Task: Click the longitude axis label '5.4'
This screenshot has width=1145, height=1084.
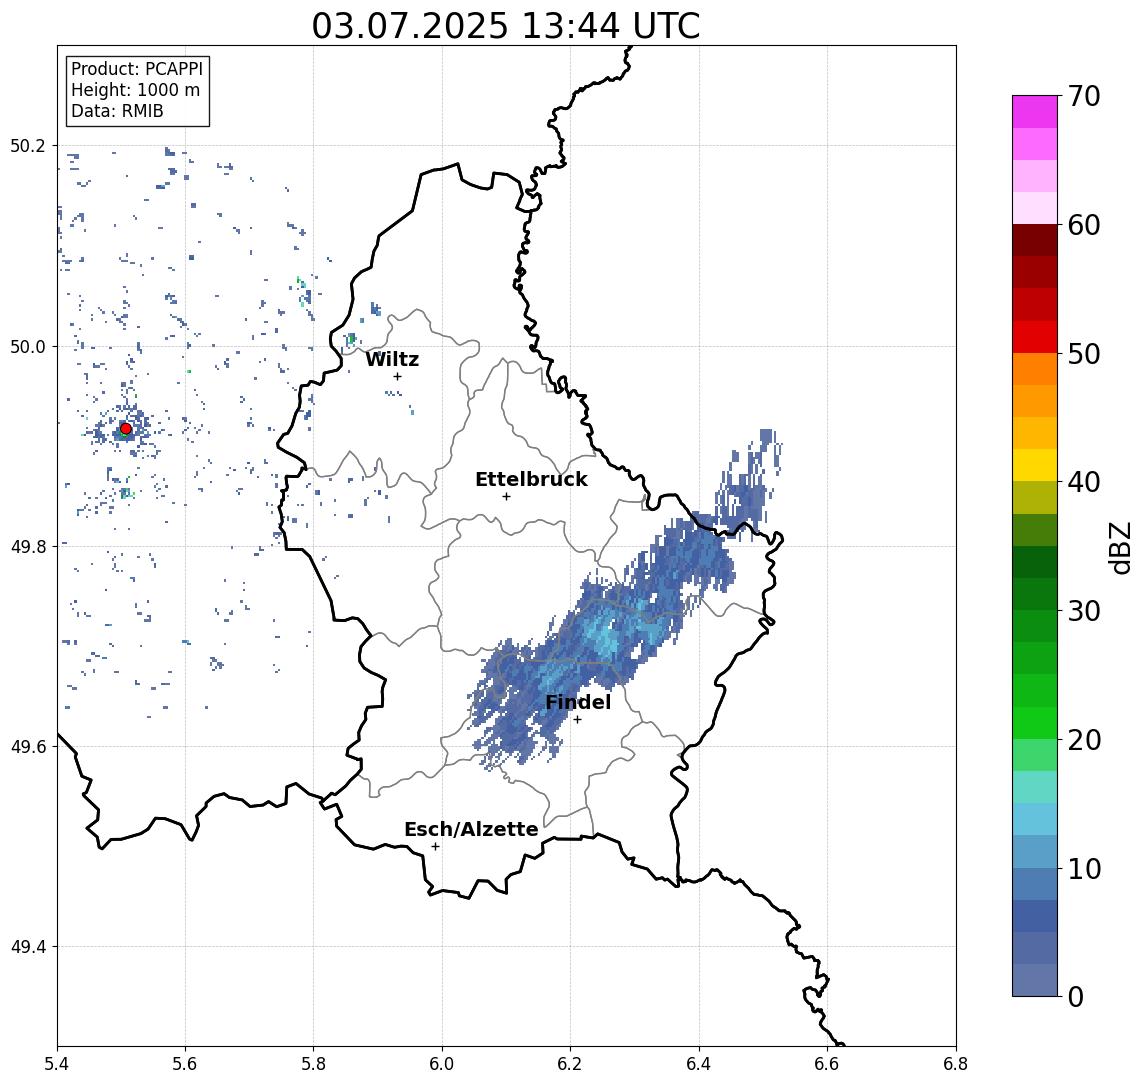Action: coord(57,1064)
